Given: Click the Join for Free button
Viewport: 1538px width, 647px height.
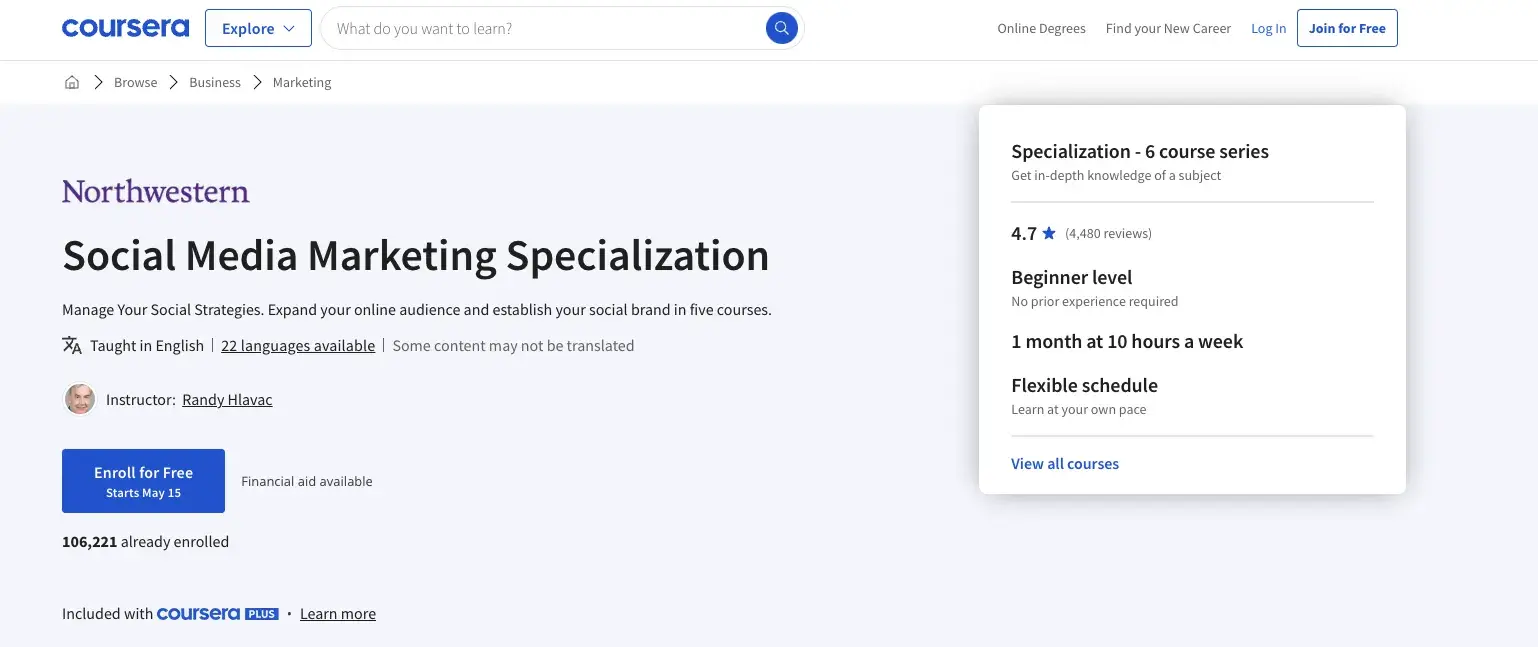Looking at the screenshot, I should (1347, 28).
